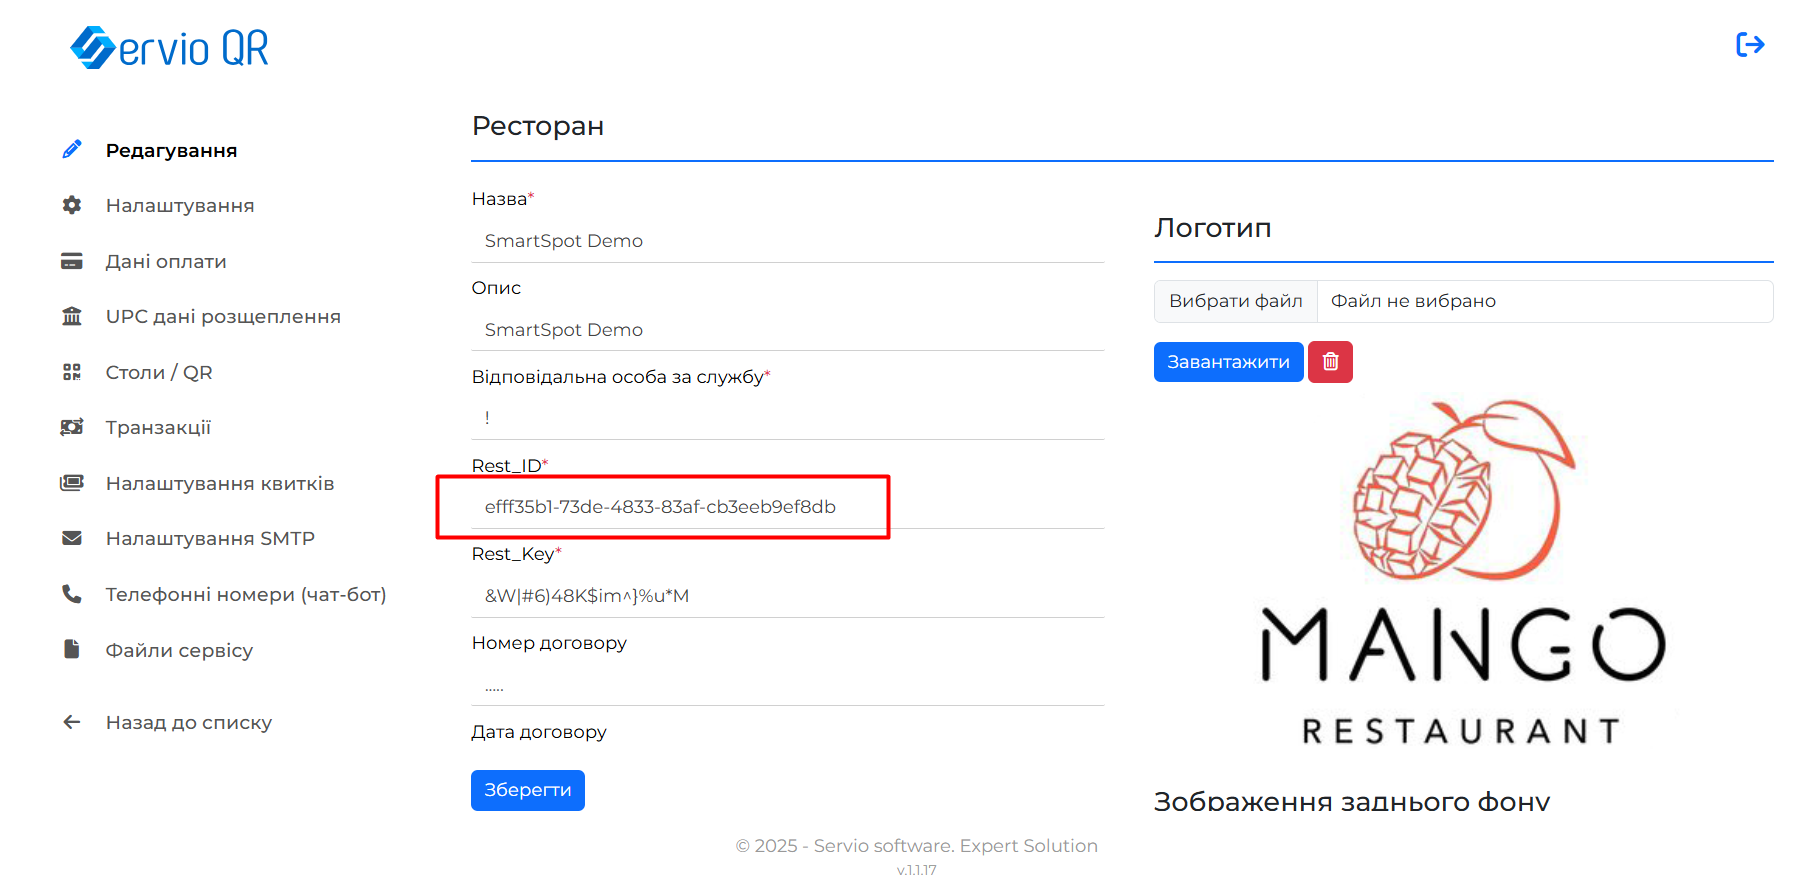The width and height of the screenshot is (1799, 885).
Task: Go back via Назад до списку
Action: click(x=188, y=722)
